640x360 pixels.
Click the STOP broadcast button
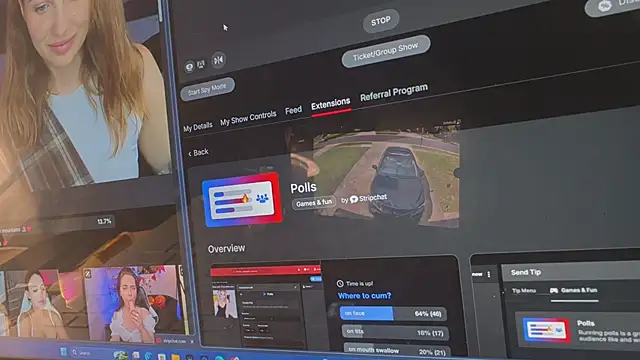click(x=381, y=21)
